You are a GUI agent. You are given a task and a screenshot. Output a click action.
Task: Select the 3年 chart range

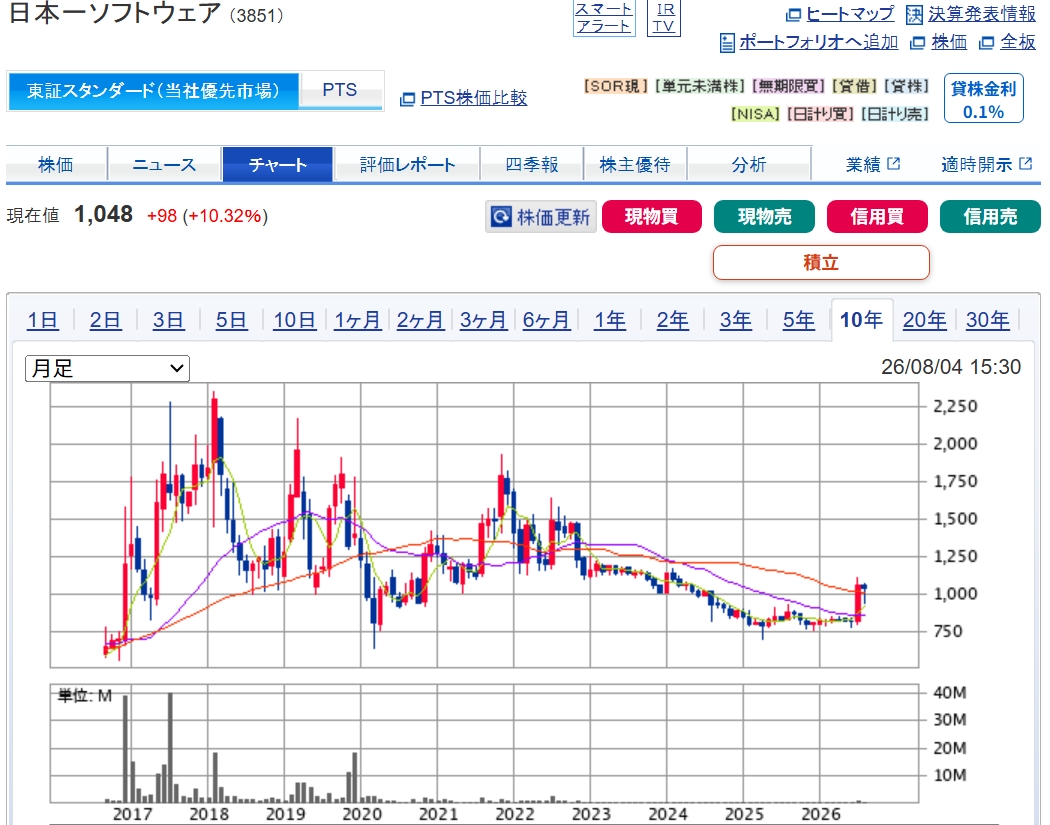click(x=735, y=320)
